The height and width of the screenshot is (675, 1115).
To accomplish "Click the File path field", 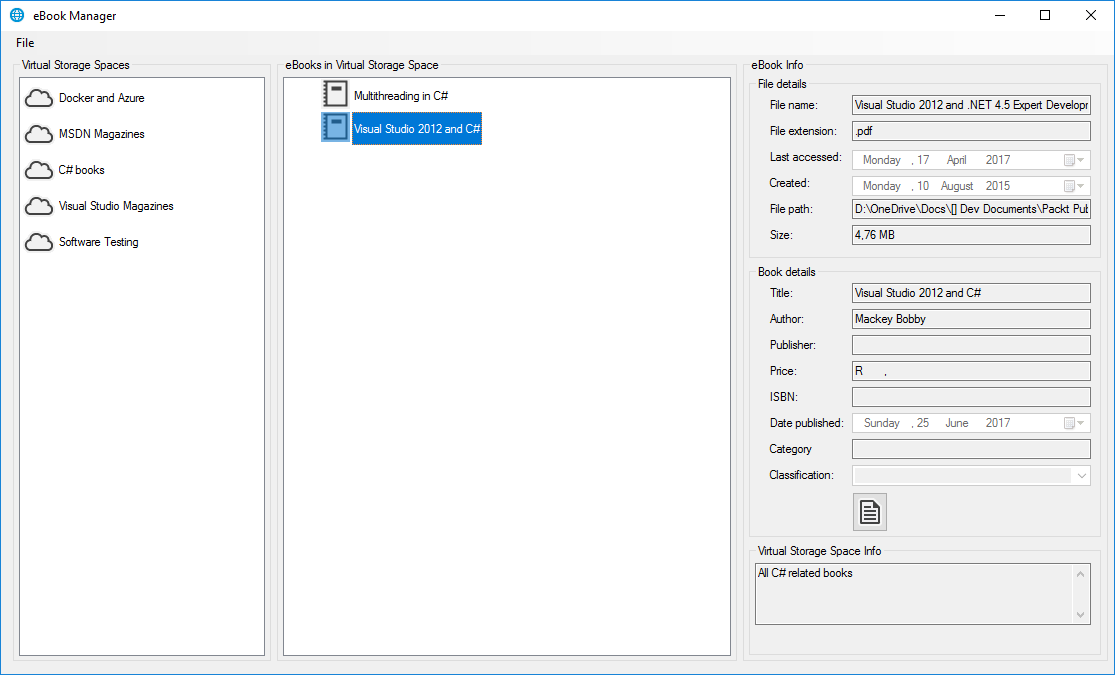I will 971,209.
